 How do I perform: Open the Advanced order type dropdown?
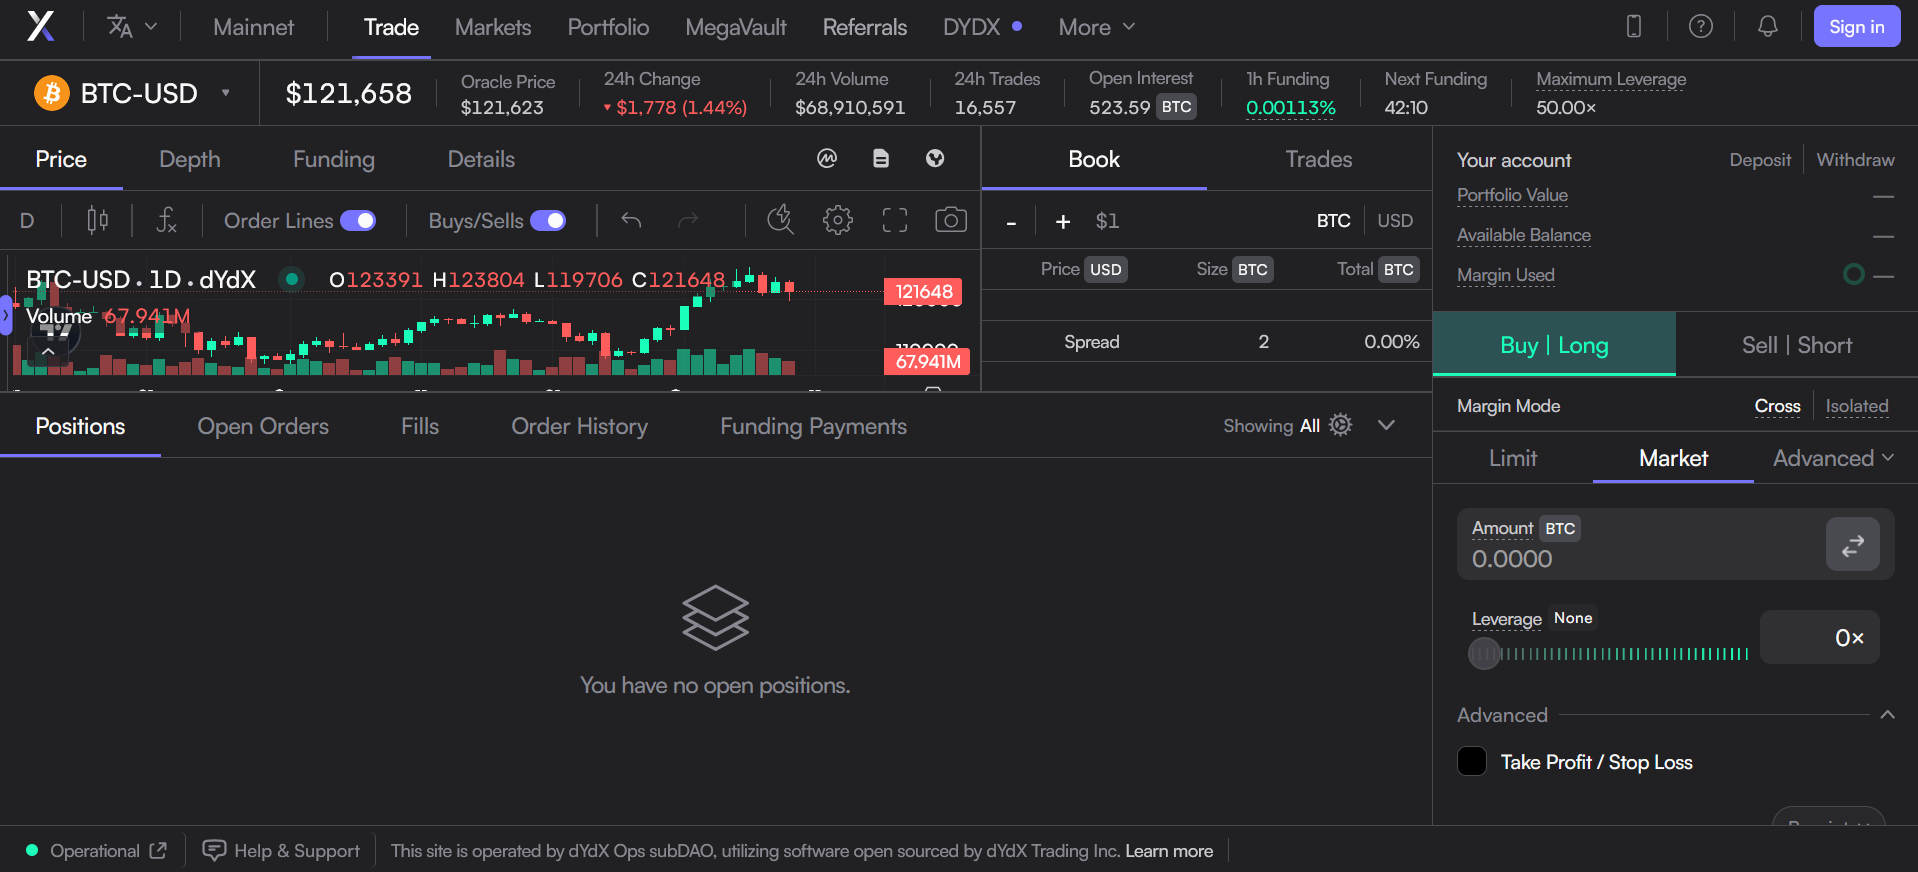click(1832, 458)
